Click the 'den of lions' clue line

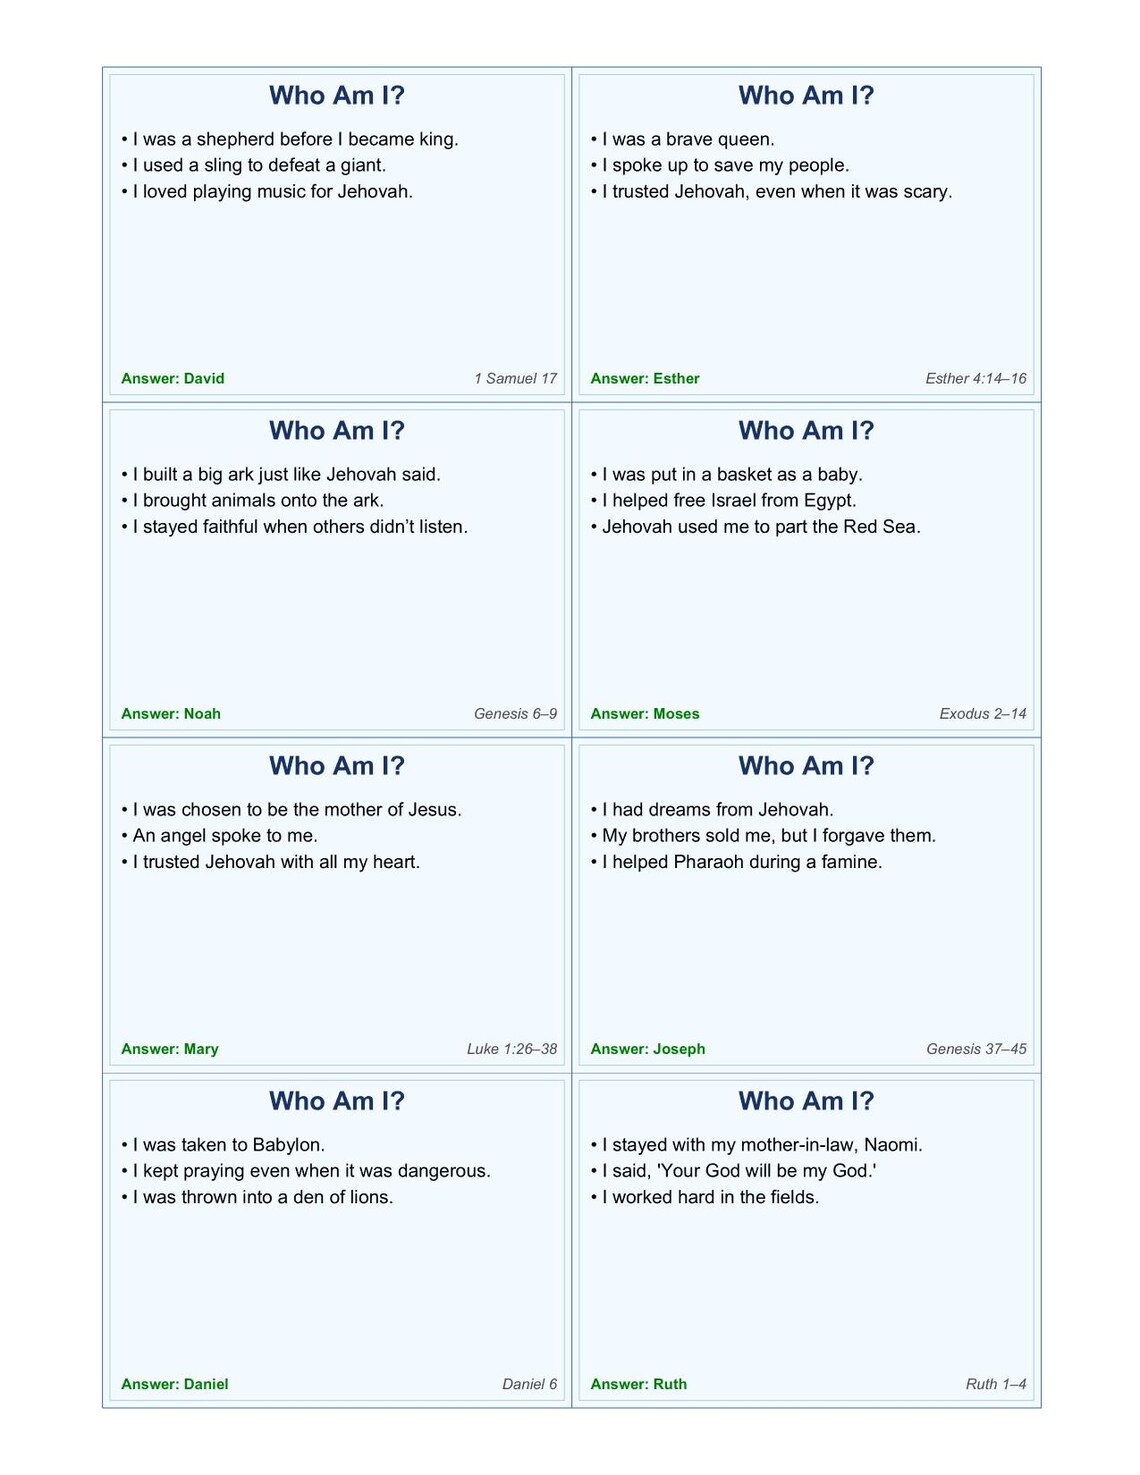pyautogui.click(x=257, y=1197)
